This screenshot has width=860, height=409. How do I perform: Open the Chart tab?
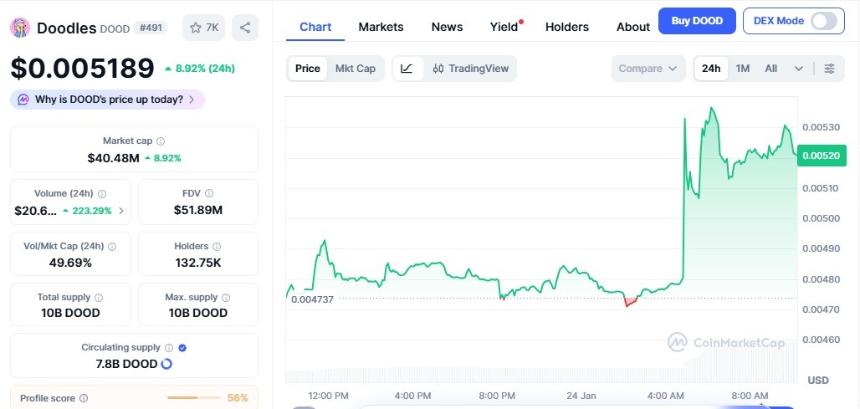pos(315,27)
